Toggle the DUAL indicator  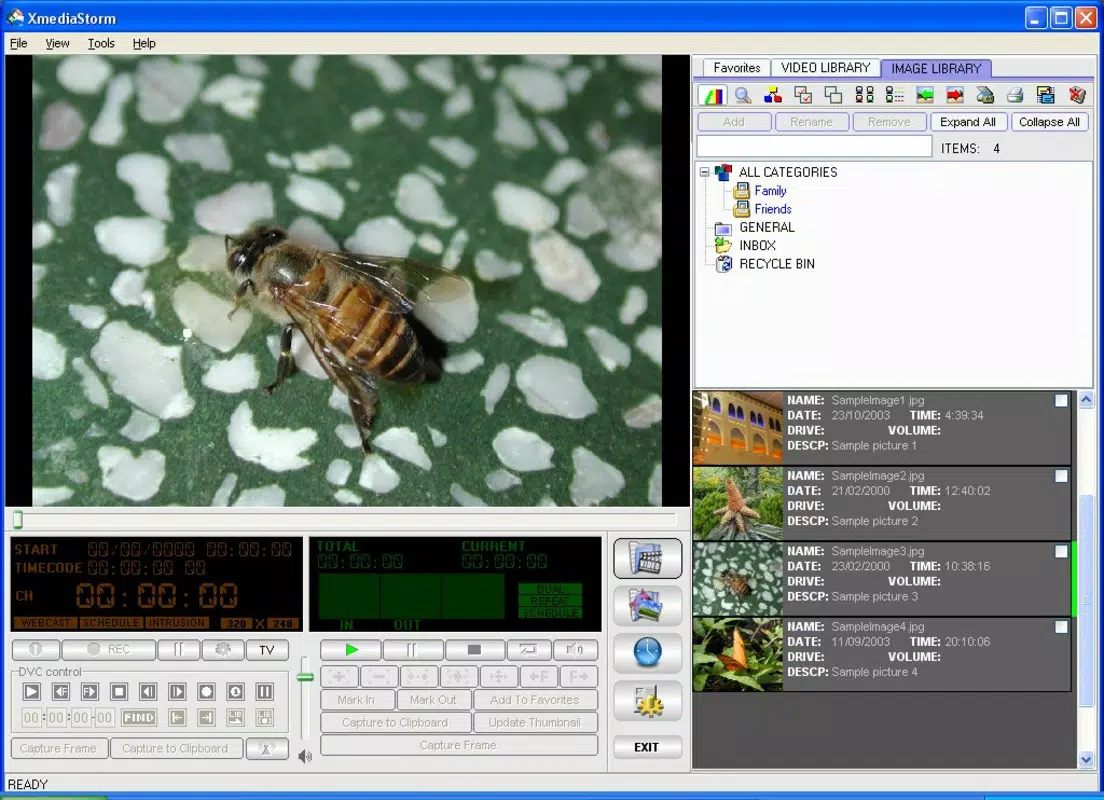pos(550,589)
